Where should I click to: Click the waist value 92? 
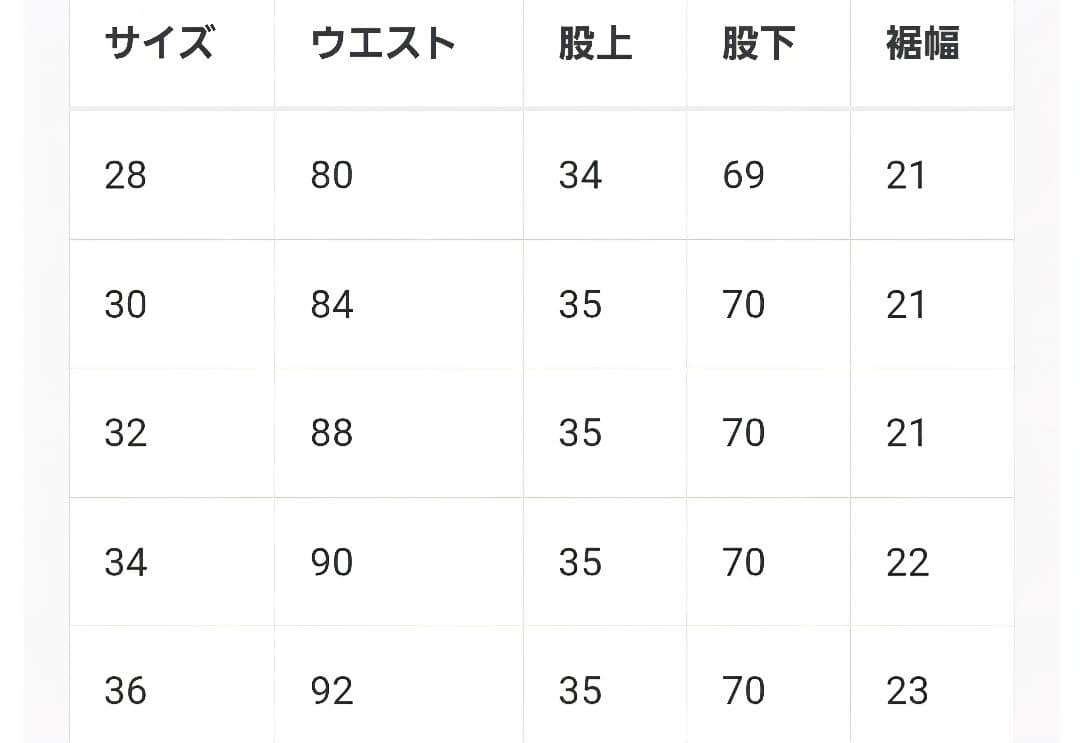point(332,691)
